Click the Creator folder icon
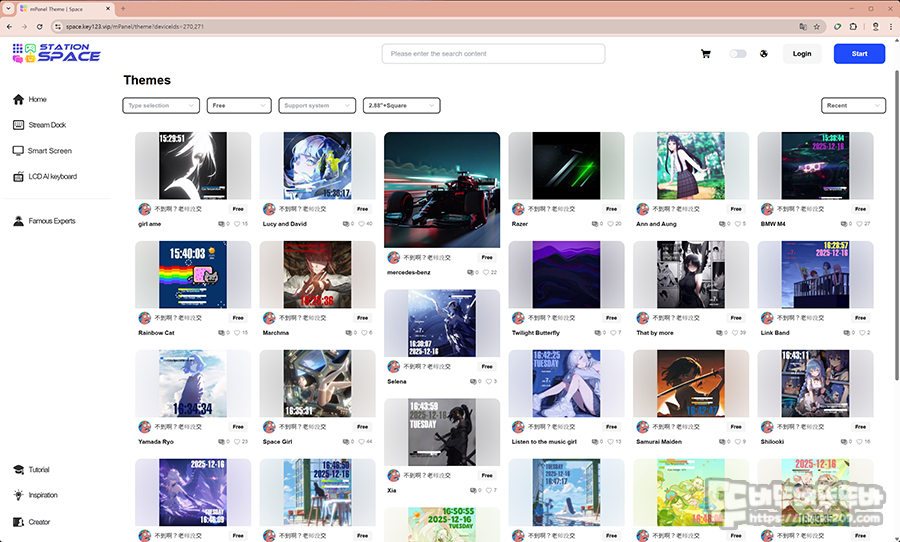 [x=18, y=522]
